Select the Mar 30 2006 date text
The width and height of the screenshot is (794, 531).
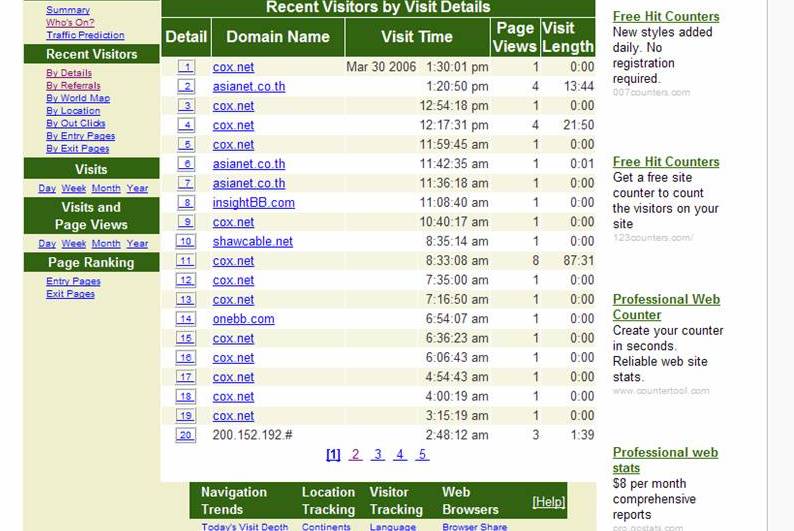[381, 67]
